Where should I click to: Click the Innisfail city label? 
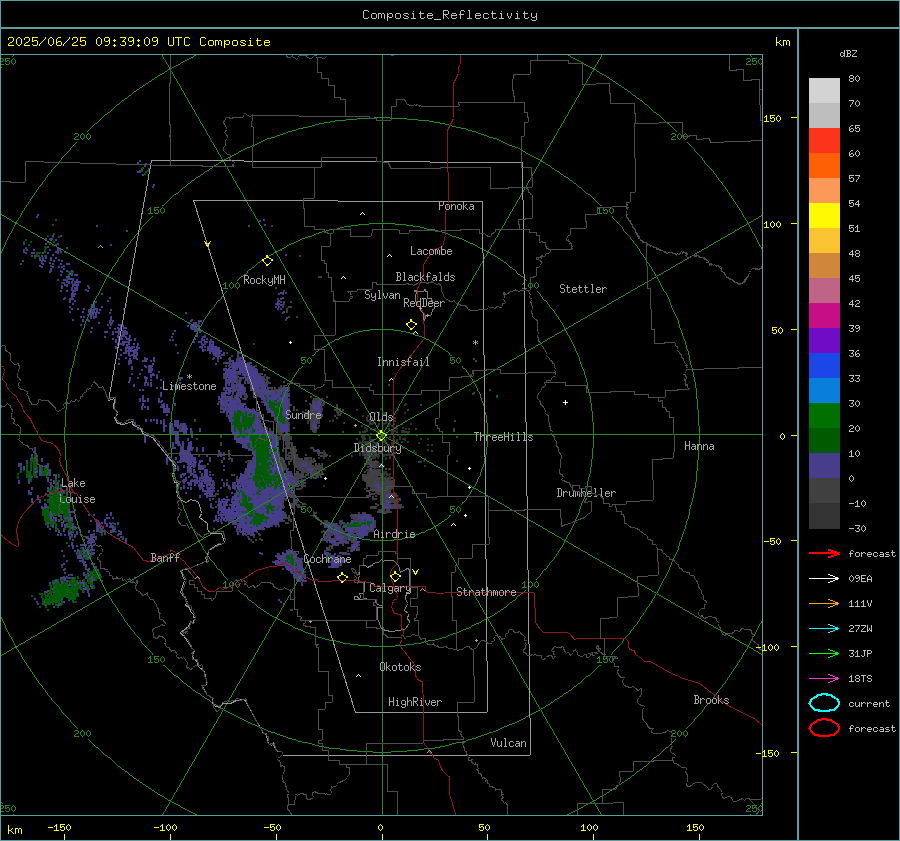403,362
